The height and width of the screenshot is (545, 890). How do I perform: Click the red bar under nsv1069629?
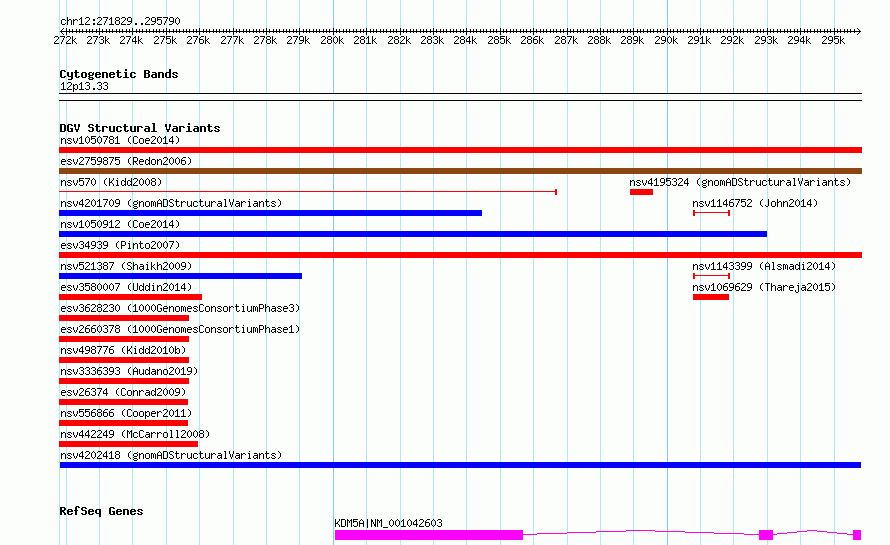pos(711,297)
